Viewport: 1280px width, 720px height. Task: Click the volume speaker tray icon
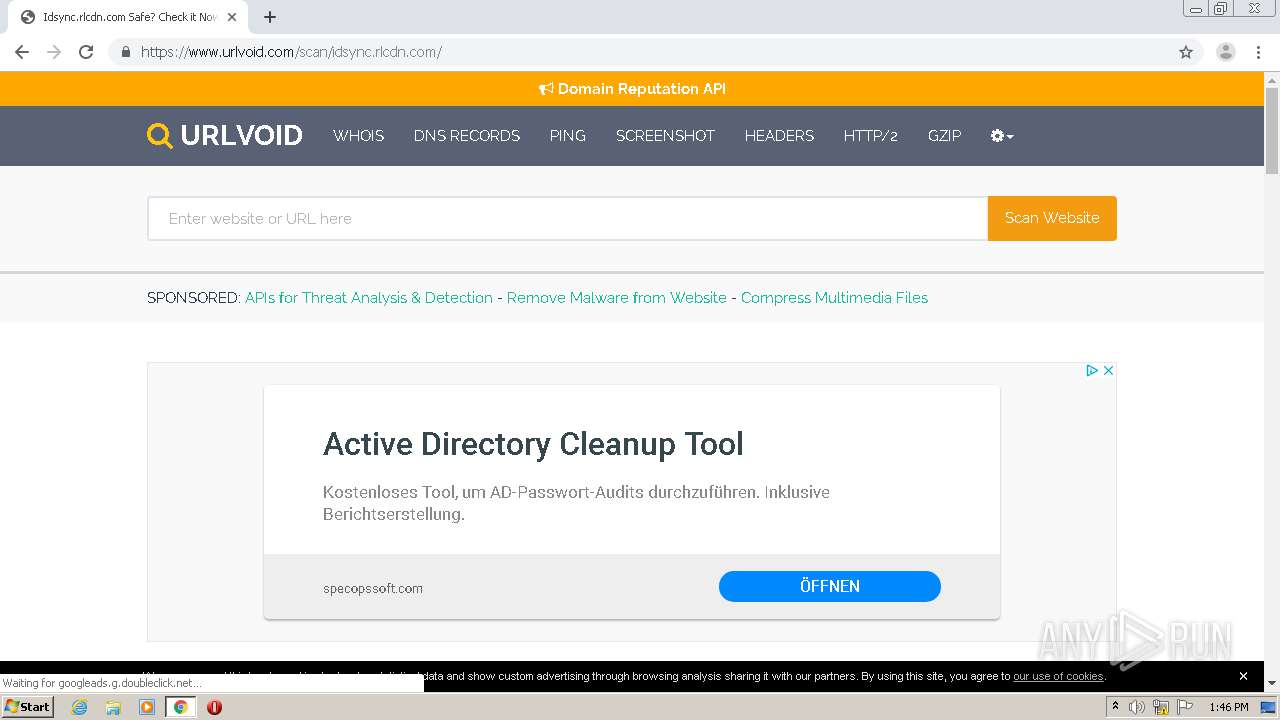pyautogui.click(x=1137, y=707)
